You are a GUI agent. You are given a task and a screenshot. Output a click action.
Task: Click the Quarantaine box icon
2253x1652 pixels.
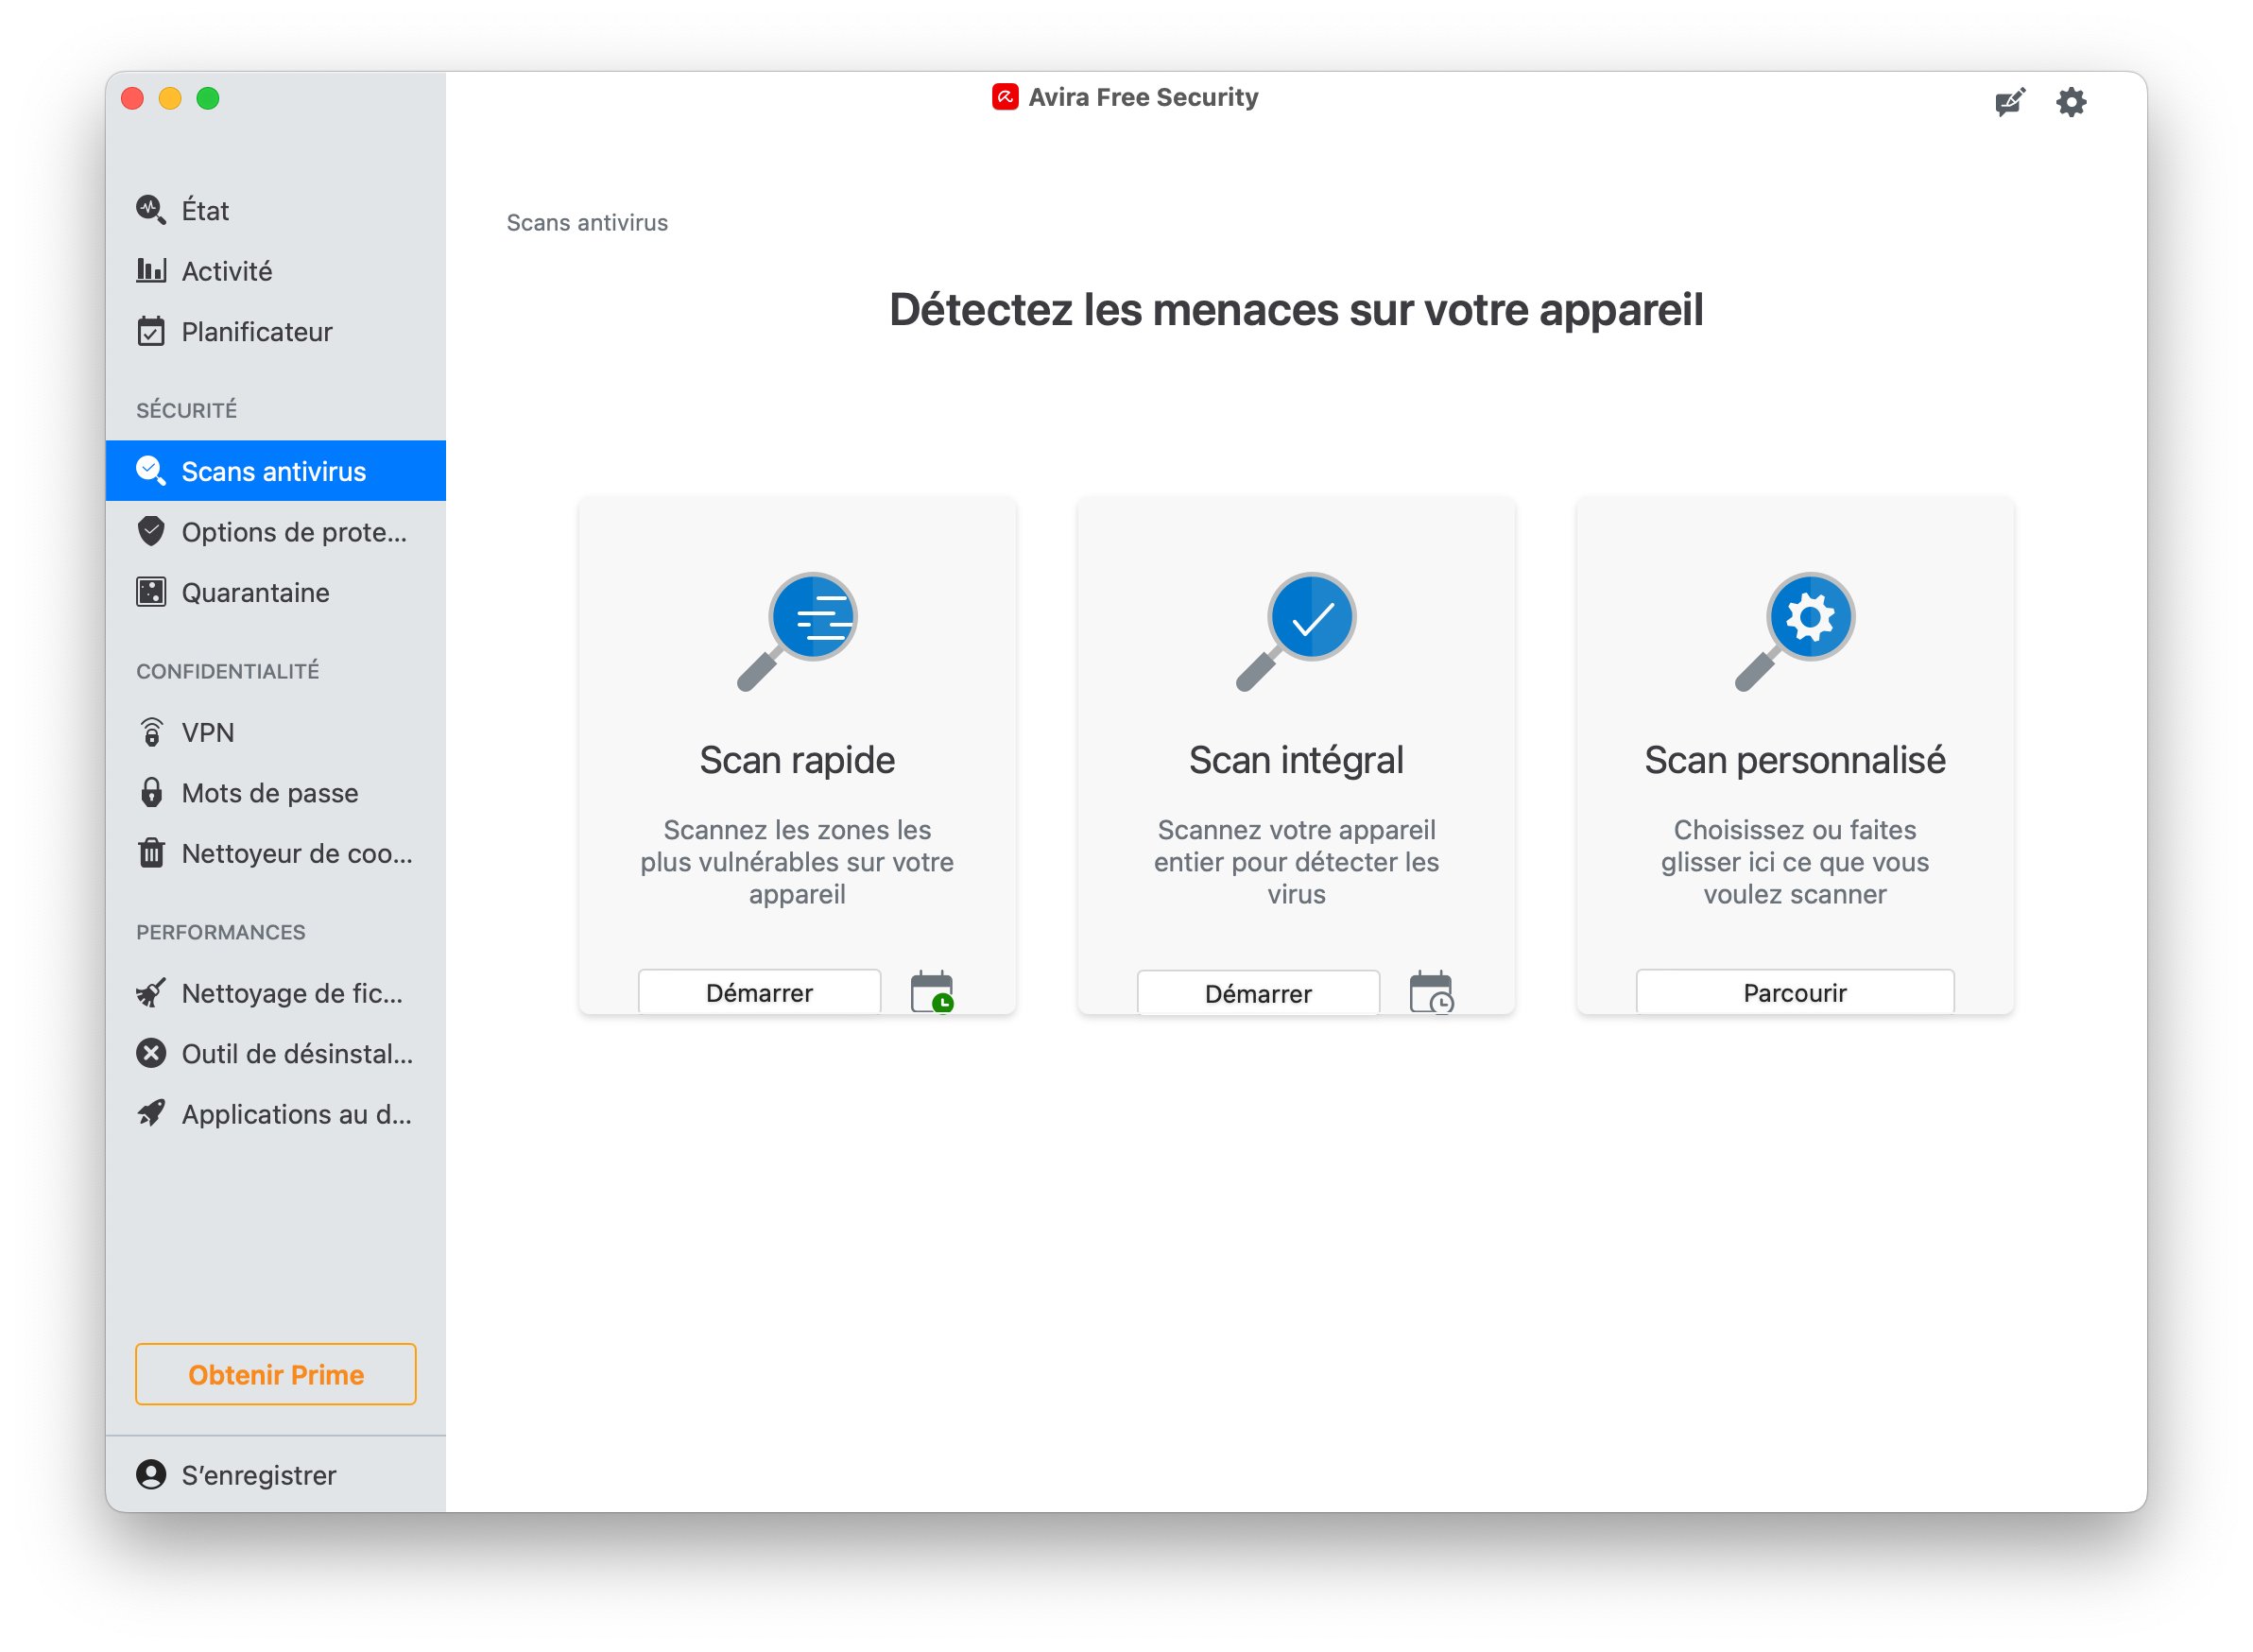pos(151,592)
